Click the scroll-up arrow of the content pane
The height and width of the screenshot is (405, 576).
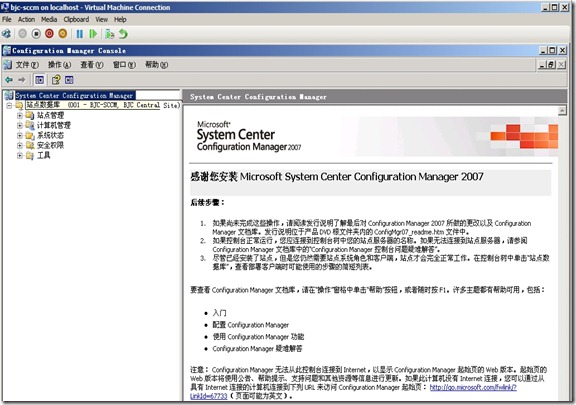[562, 111]
